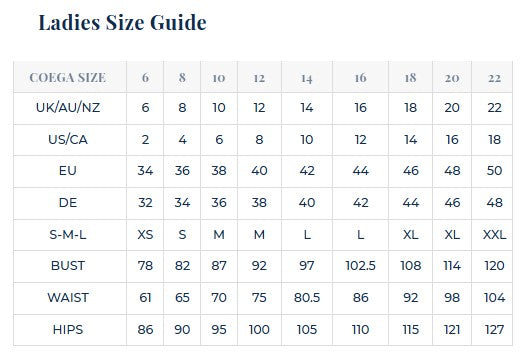
Task: Click the UK/AU/NZ row label
Action: (68, 108)
